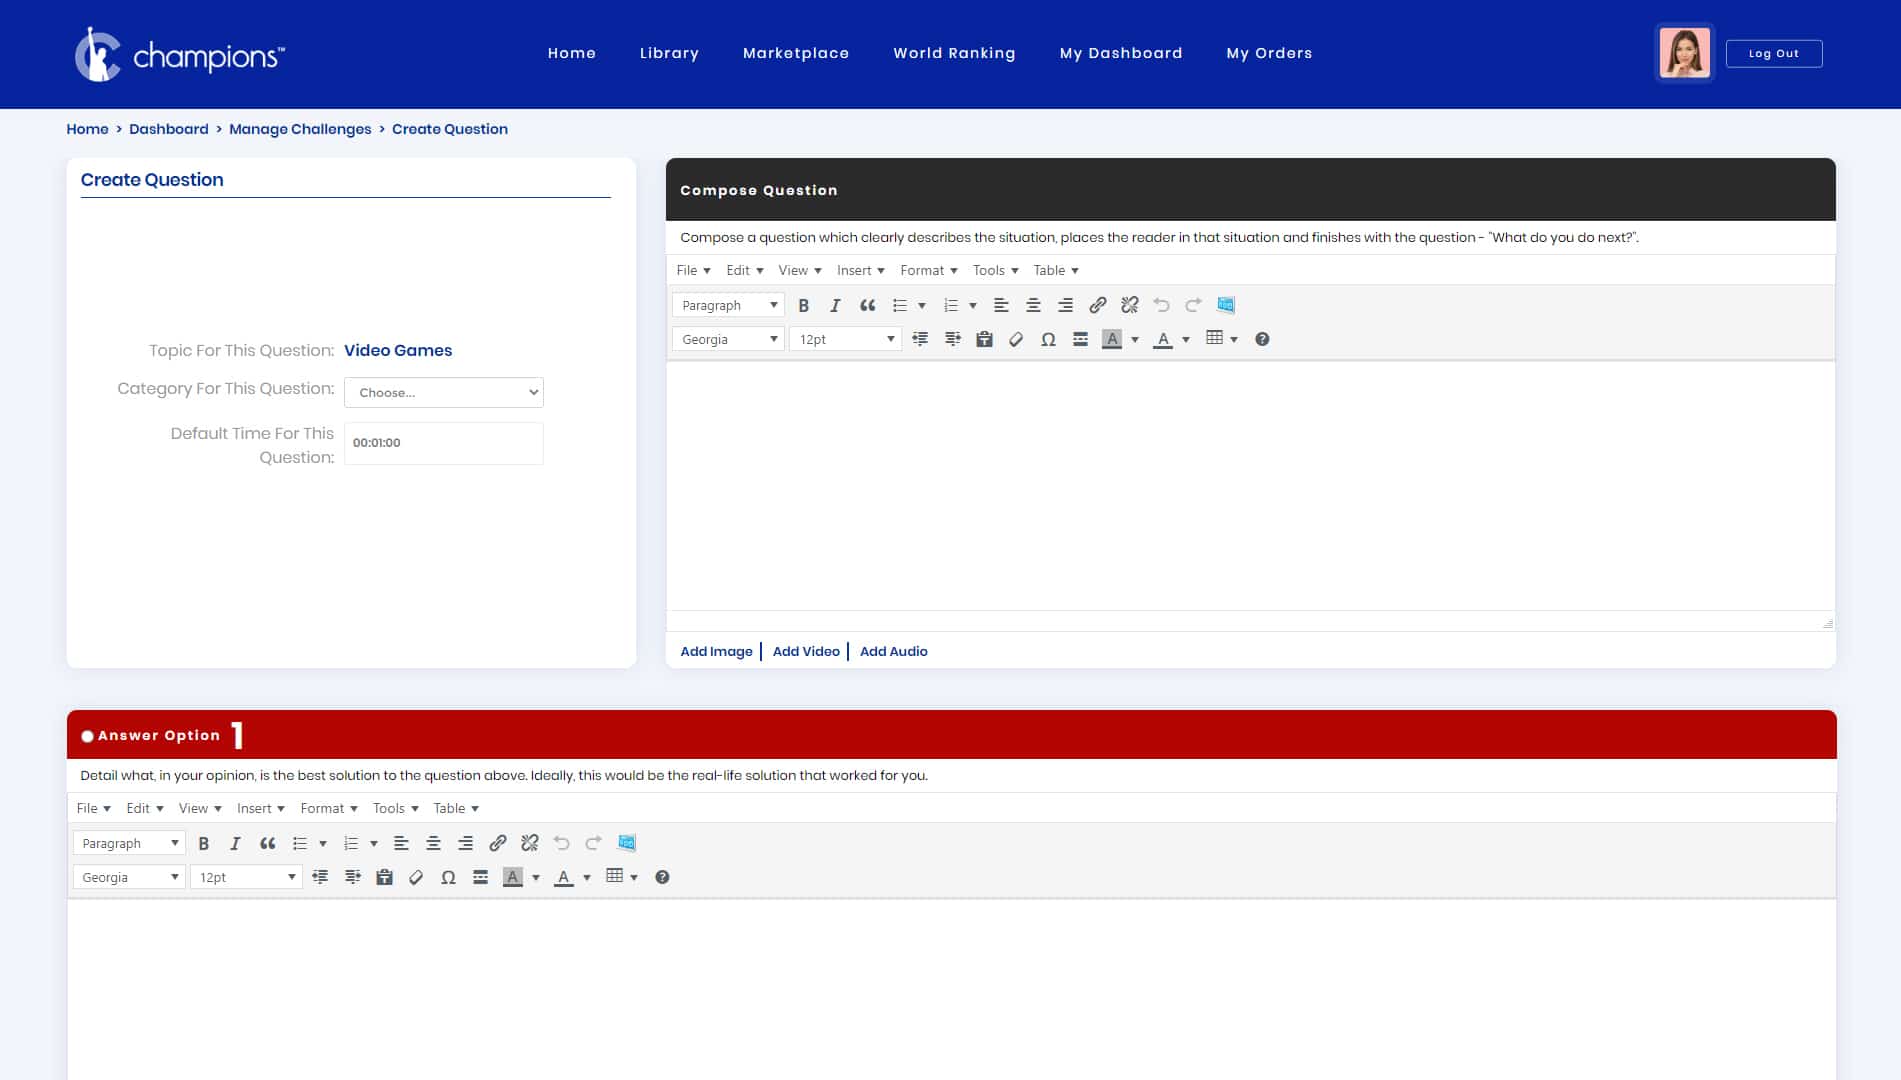Viewport: 1901px width, 1080px height.
Task: Open text color picker in Compose Question toolbar
Action: 1163,340
